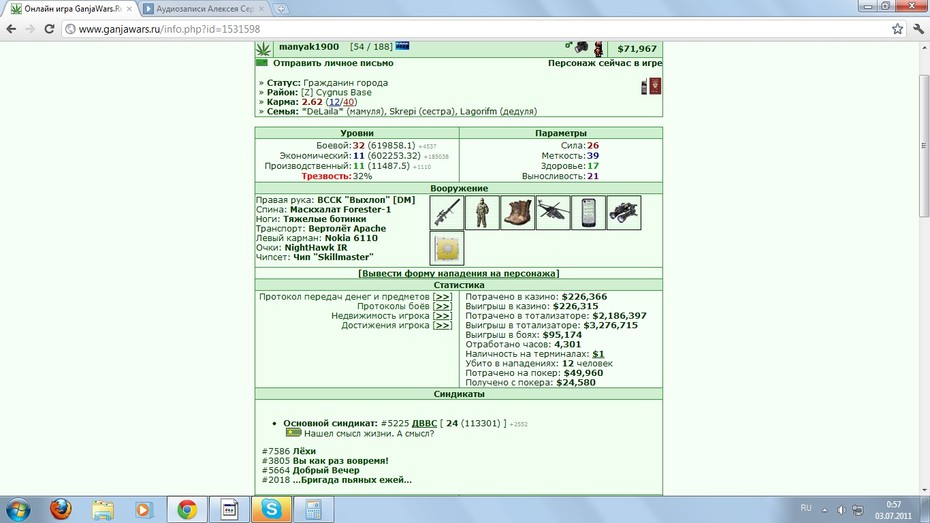Open the NightHawk IR goggles image

point(624,212)
